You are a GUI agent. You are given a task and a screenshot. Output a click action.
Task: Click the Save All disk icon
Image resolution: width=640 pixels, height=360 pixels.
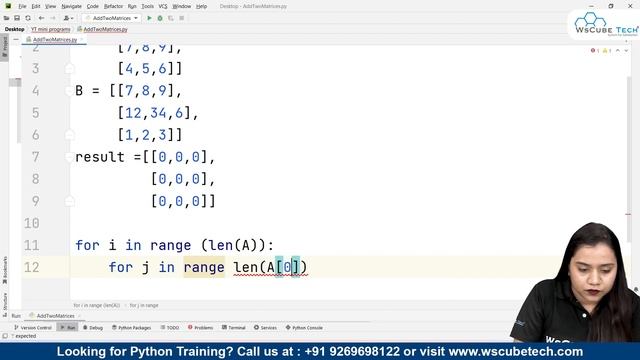(x=17, y=18)
